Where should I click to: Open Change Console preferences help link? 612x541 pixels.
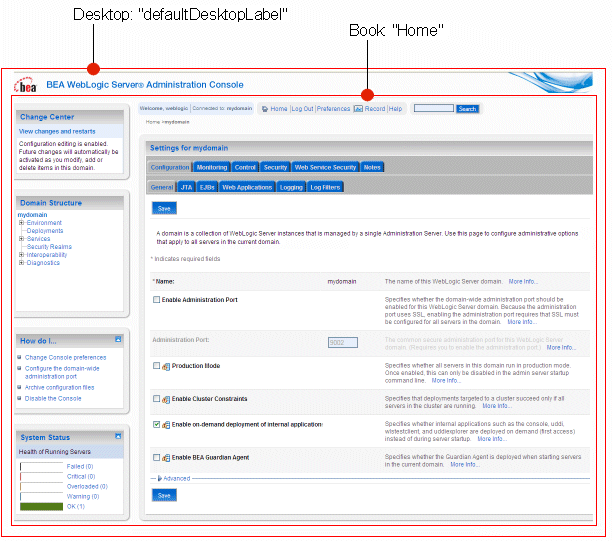coord(66,358)
